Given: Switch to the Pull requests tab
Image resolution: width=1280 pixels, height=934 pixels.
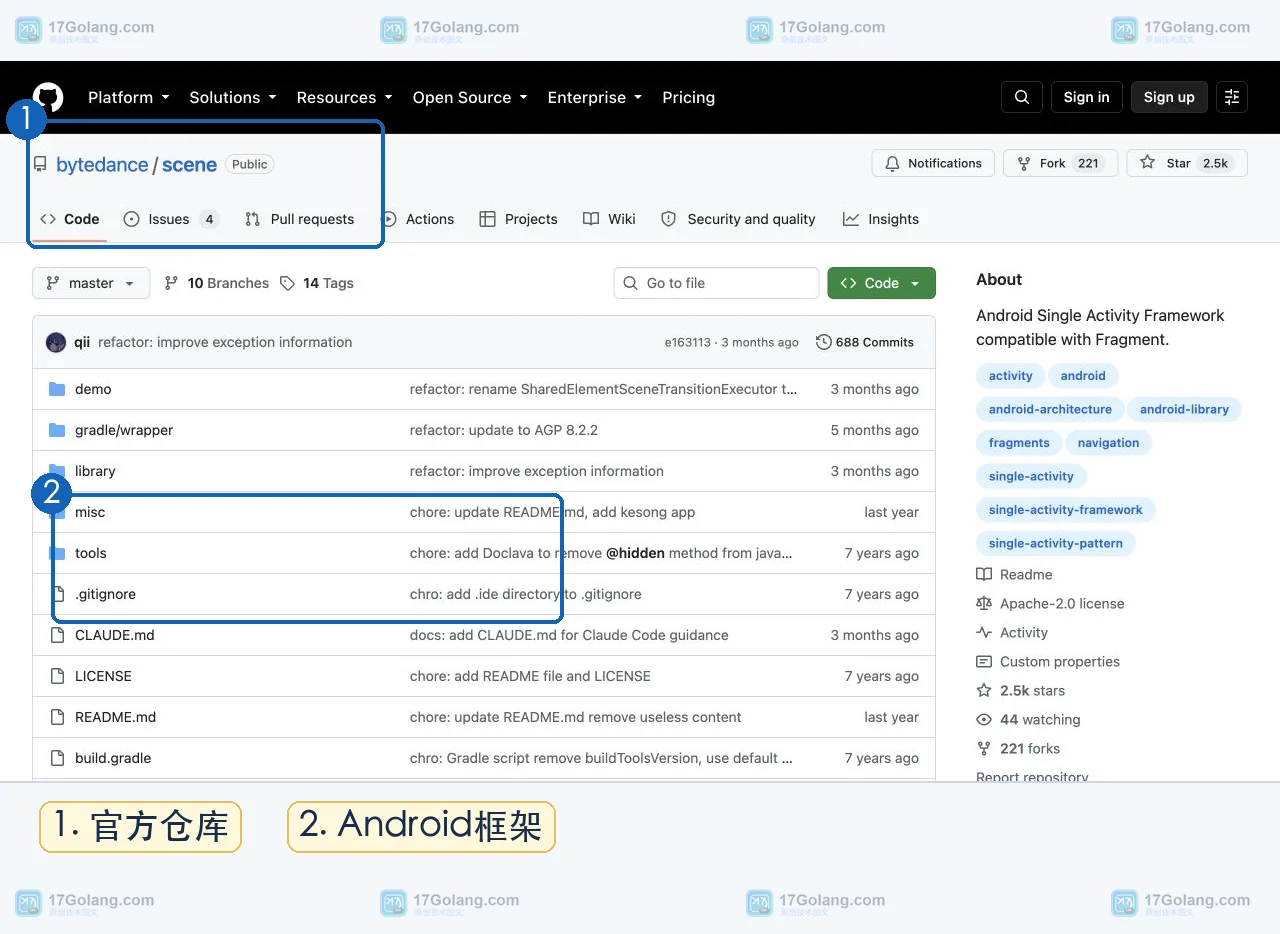Looking at the screenshot, I should pos(299,219).
